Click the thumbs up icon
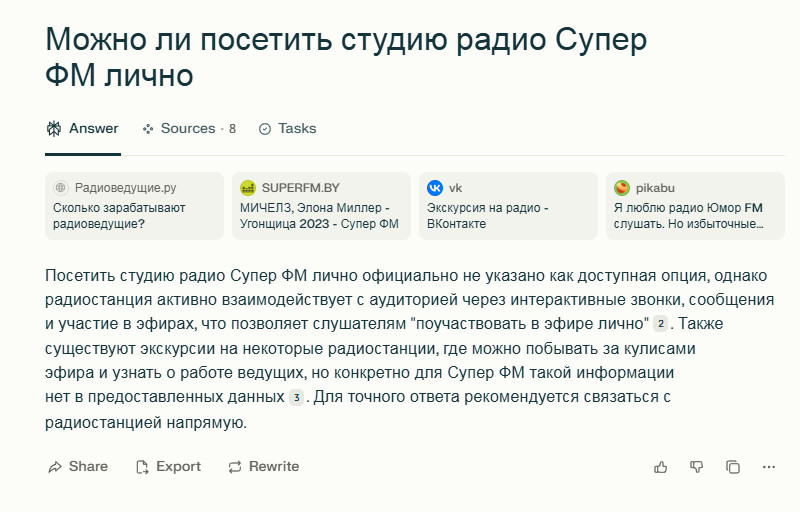 point(660,467)
